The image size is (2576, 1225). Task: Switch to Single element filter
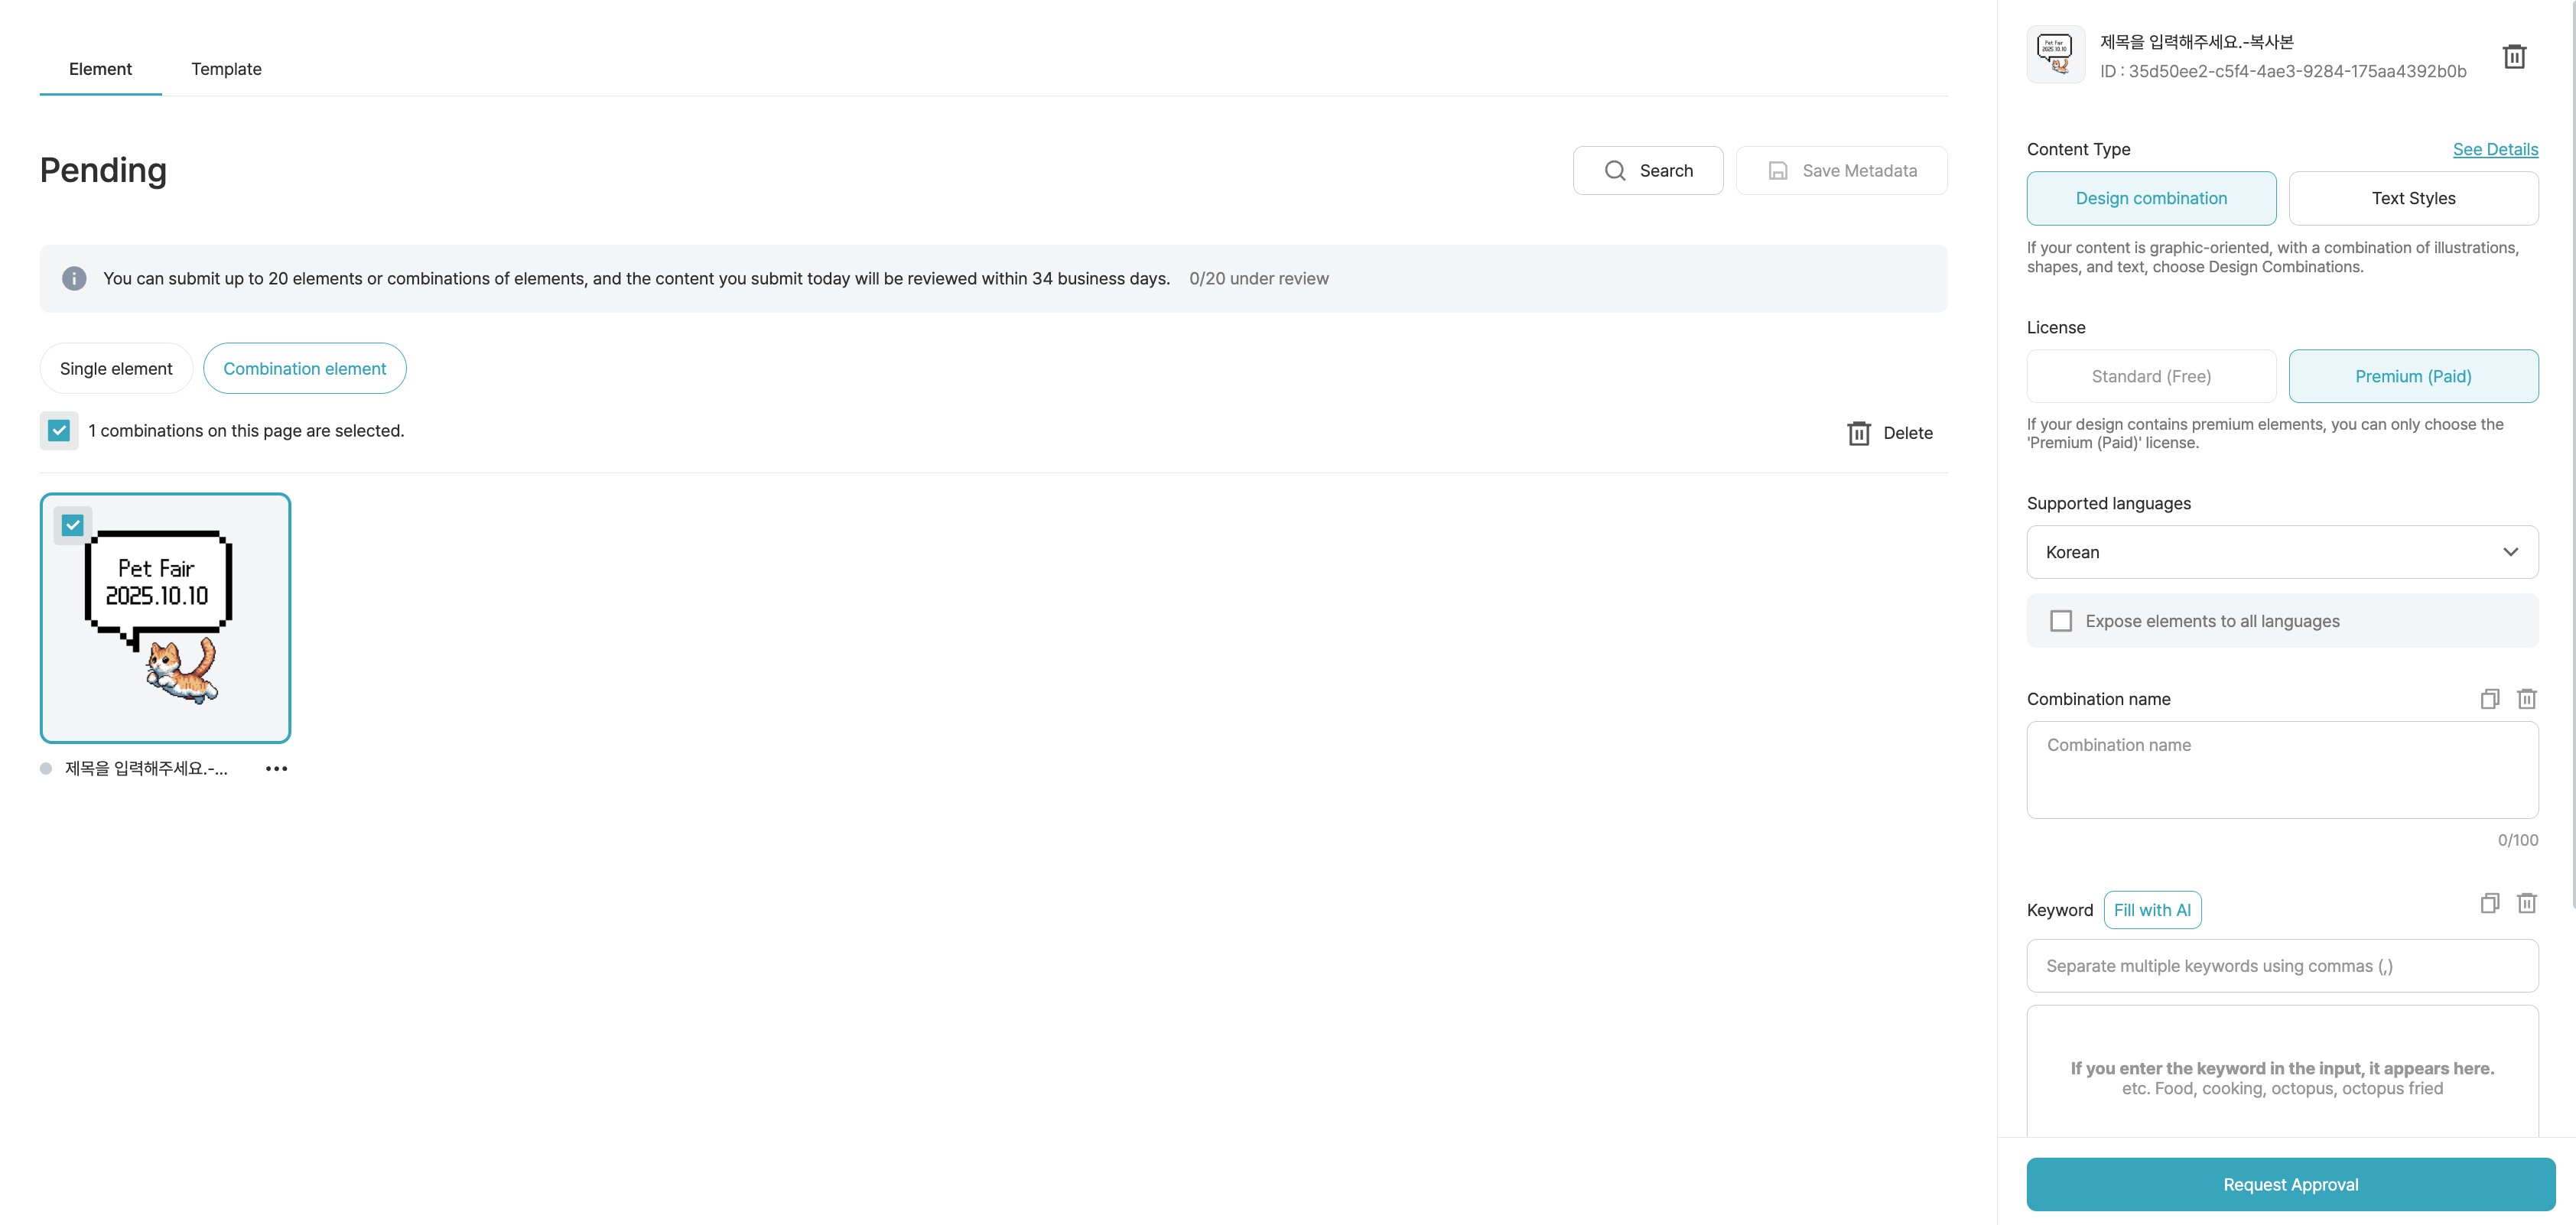[116, 369]
